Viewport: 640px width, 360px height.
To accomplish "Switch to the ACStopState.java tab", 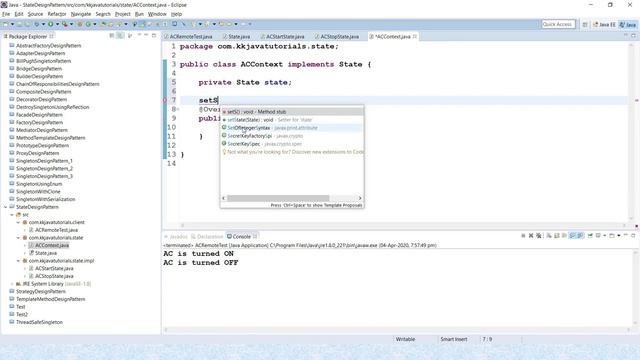I will [x=337, y=36].
